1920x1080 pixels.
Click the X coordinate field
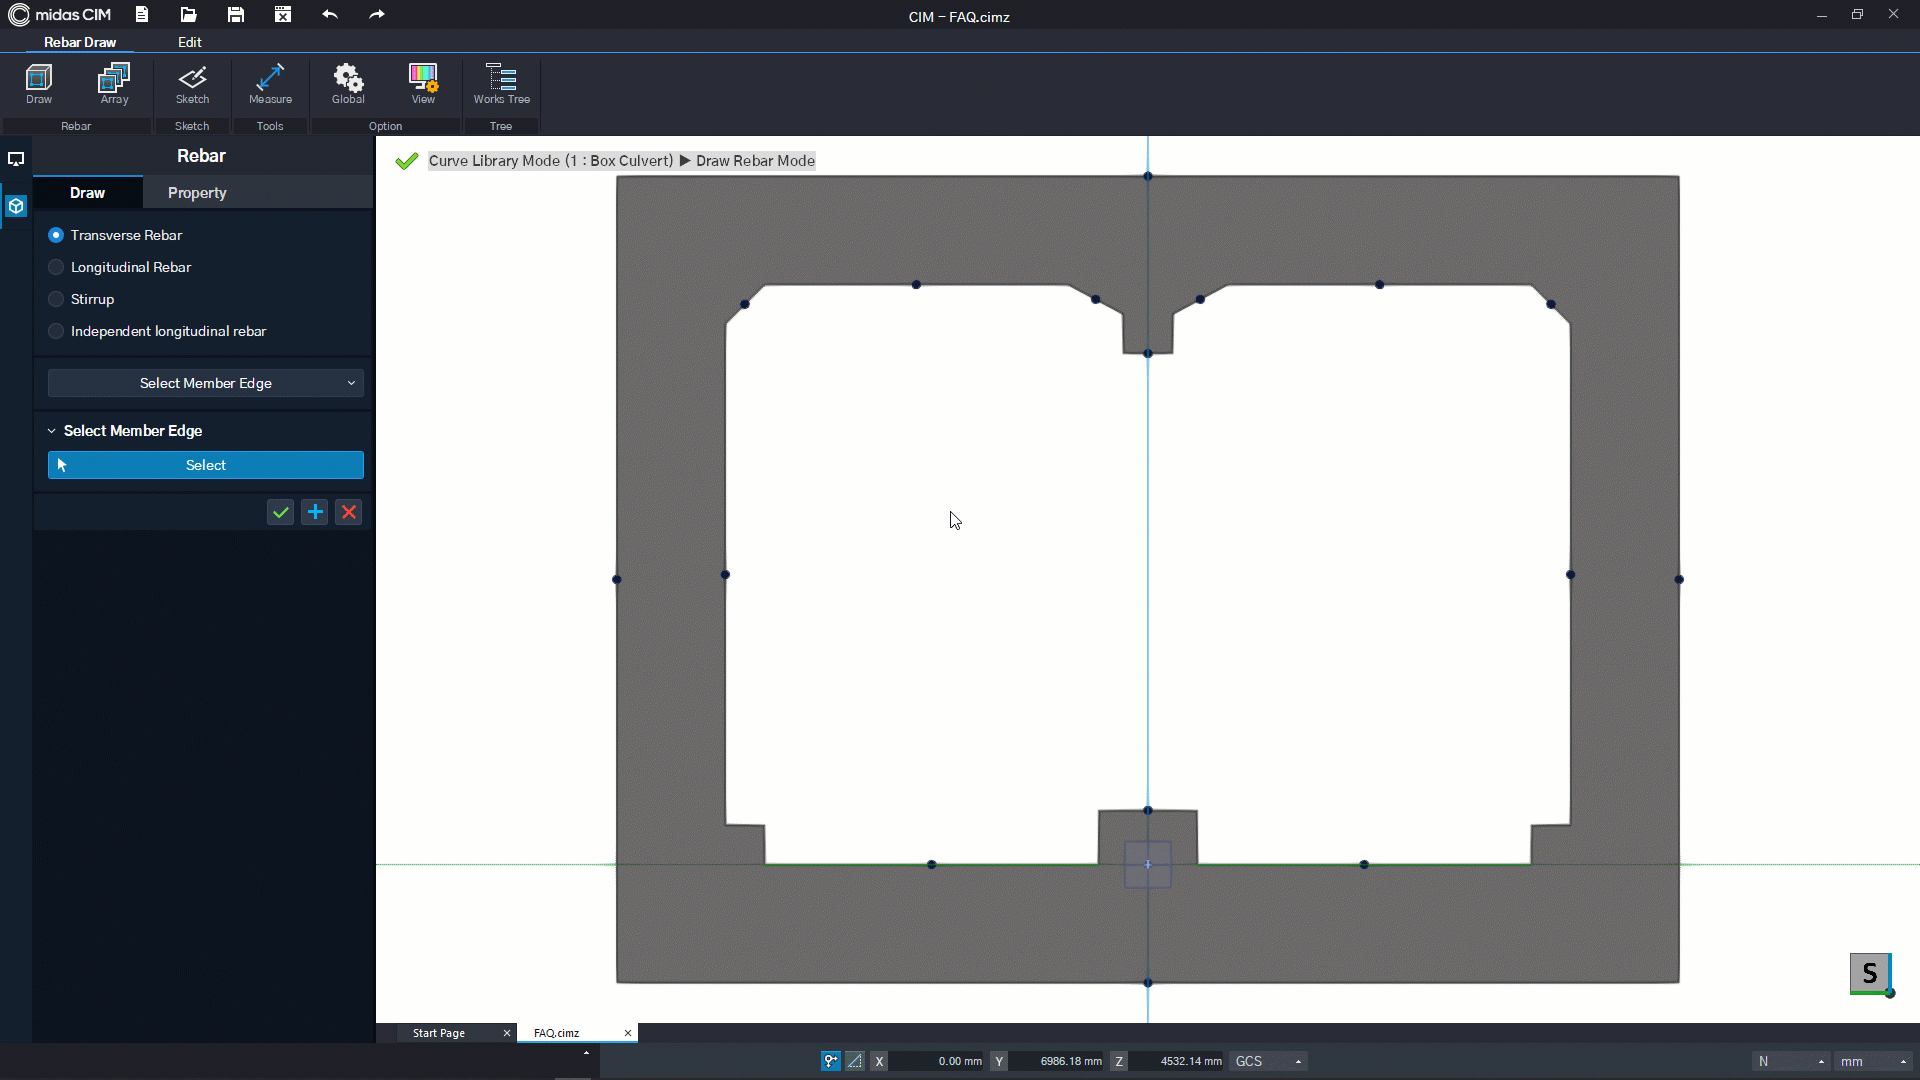coord(937,1061)
